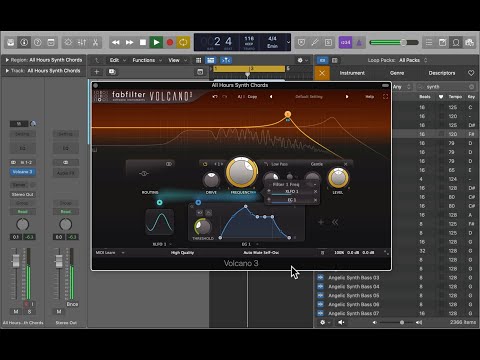Click the large Frequency knob

click(242, 173)
